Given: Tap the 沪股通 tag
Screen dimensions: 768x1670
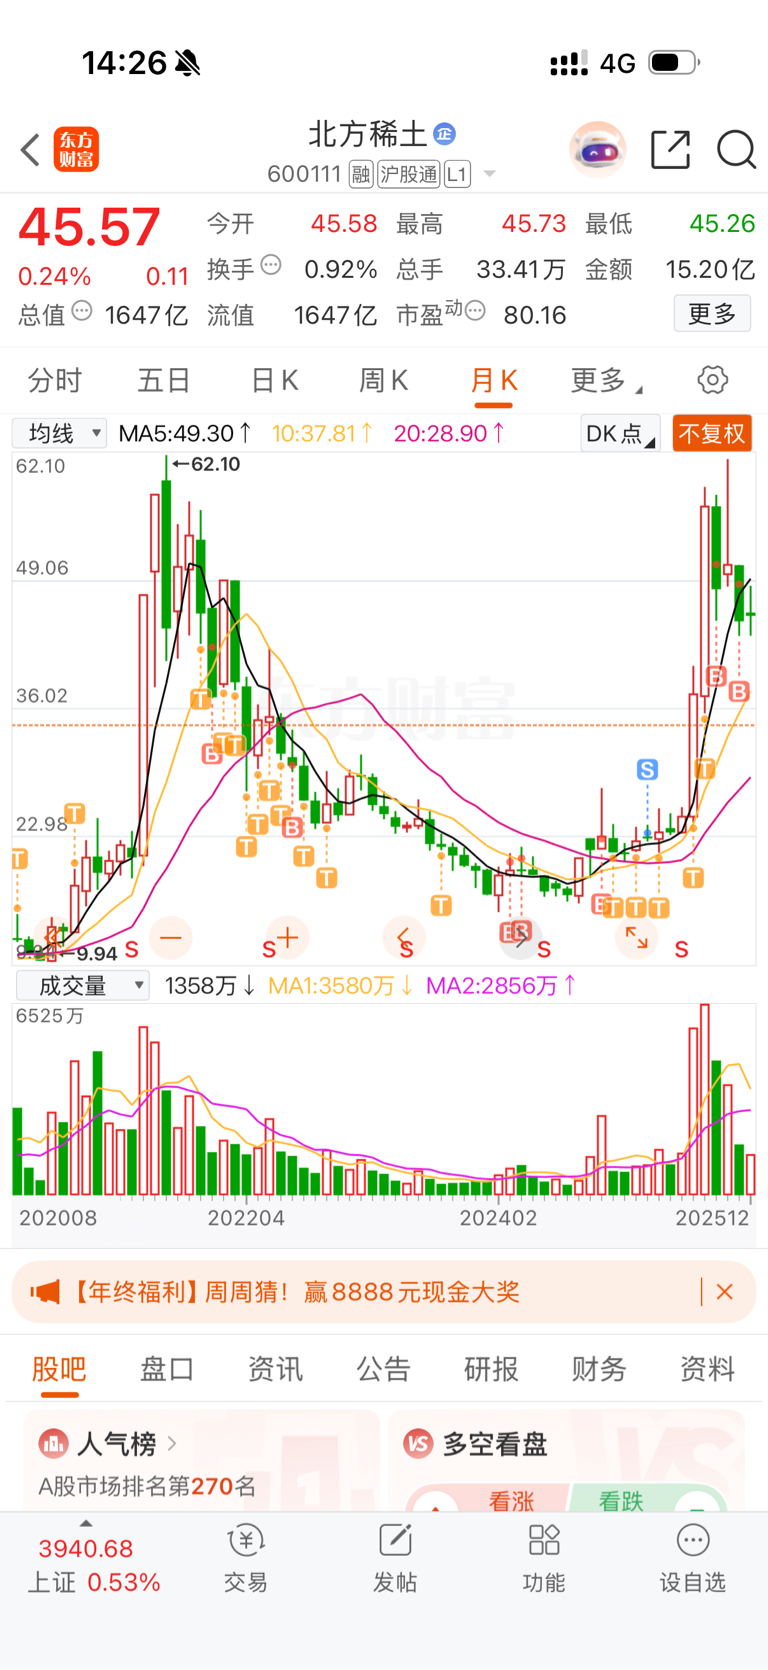Looking at the screenshot, I should (x=409, y=175).
